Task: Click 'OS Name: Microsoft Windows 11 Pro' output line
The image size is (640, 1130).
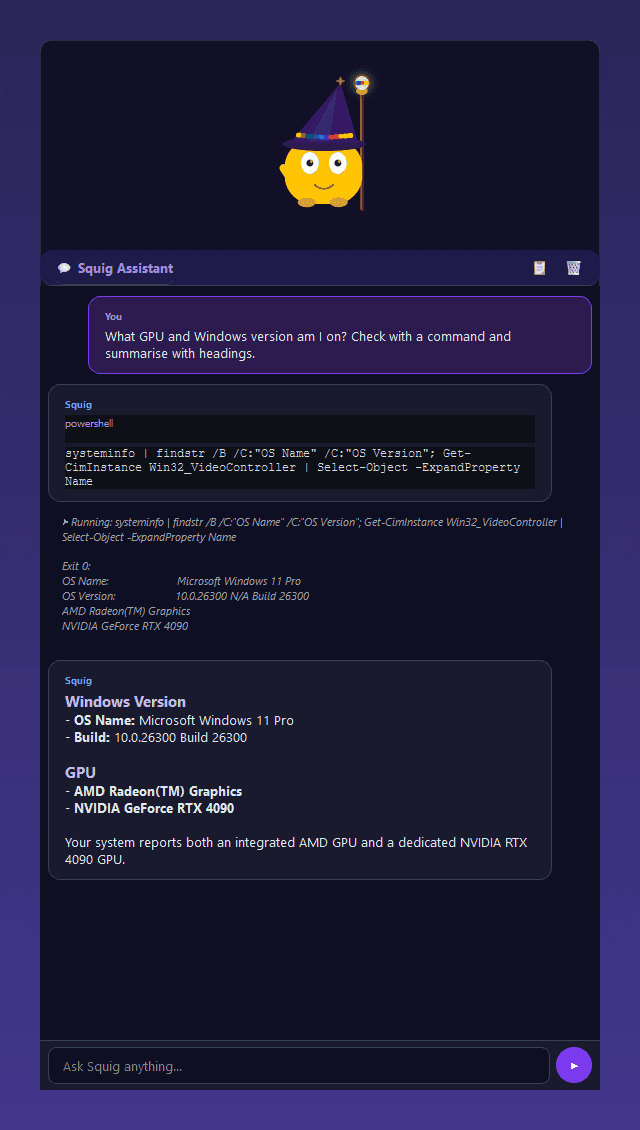Action: (x=182, y=581)
